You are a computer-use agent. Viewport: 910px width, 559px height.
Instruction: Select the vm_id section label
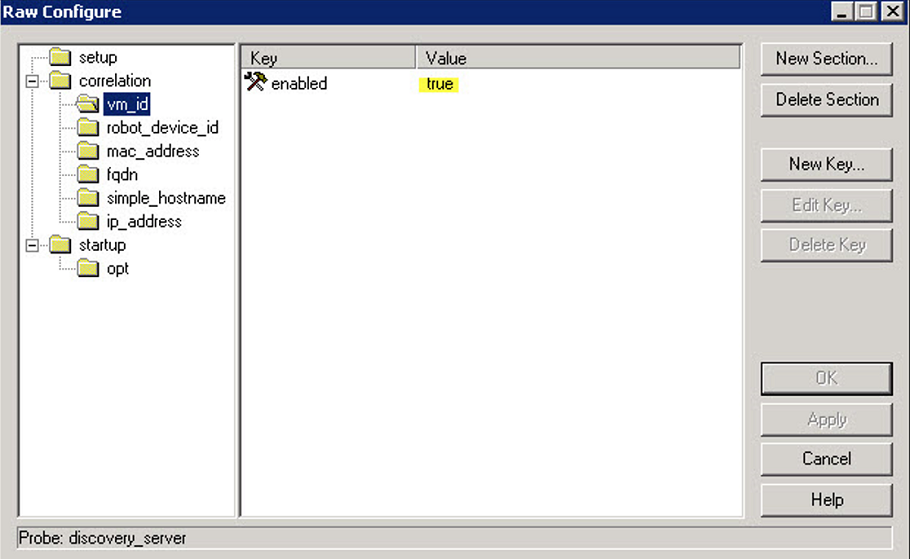(x=127, y=104)
